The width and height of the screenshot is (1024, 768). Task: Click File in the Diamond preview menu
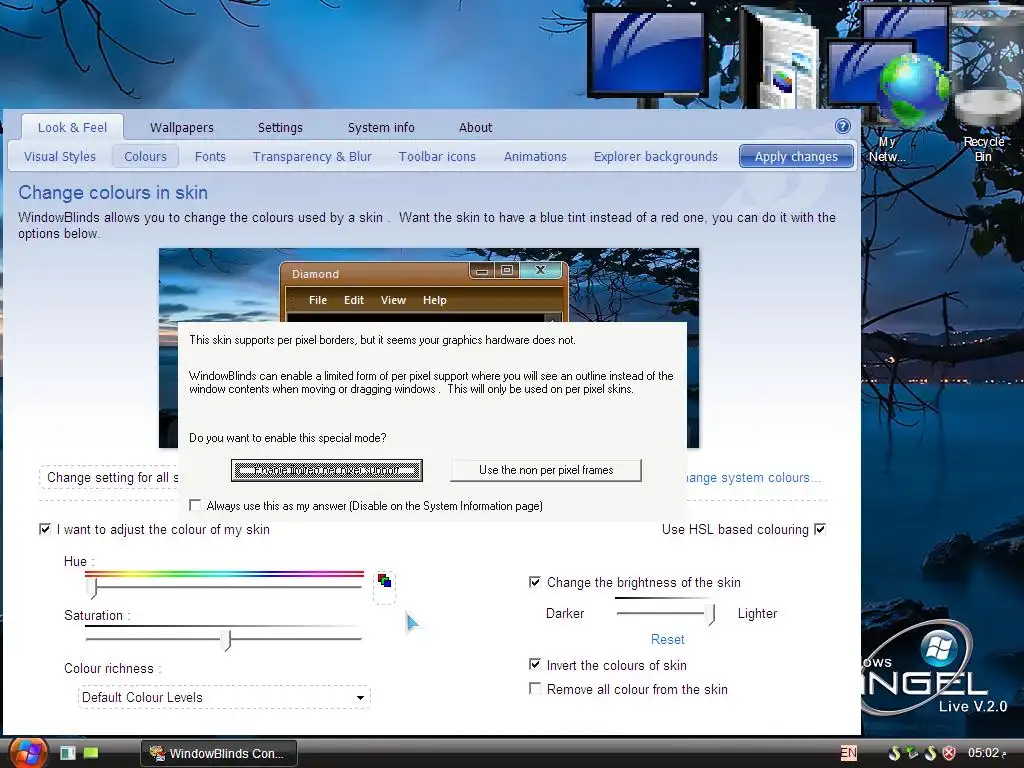pyautogui.click(x=317, y=300)
